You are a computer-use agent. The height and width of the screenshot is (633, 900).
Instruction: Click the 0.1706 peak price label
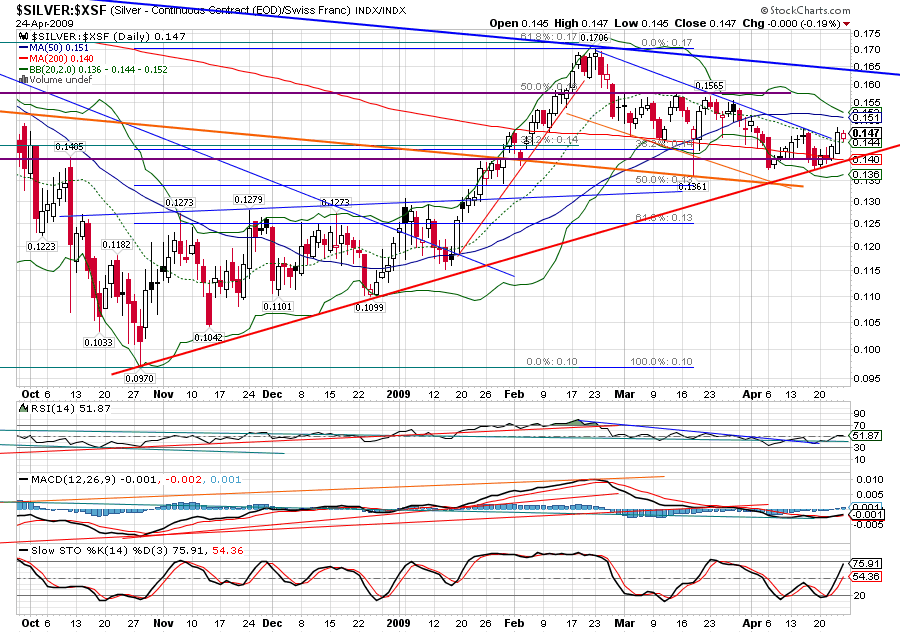pyautogui.click(x=593, y=37)
